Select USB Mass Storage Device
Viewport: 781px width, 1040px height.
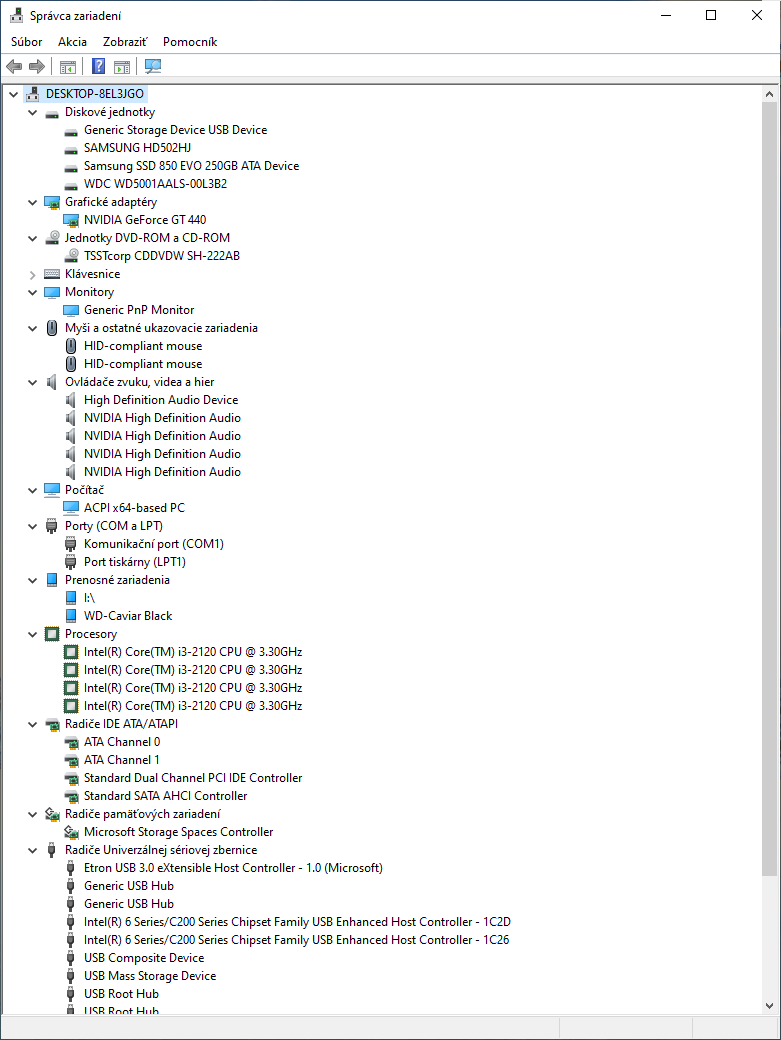tap(150, 976)
